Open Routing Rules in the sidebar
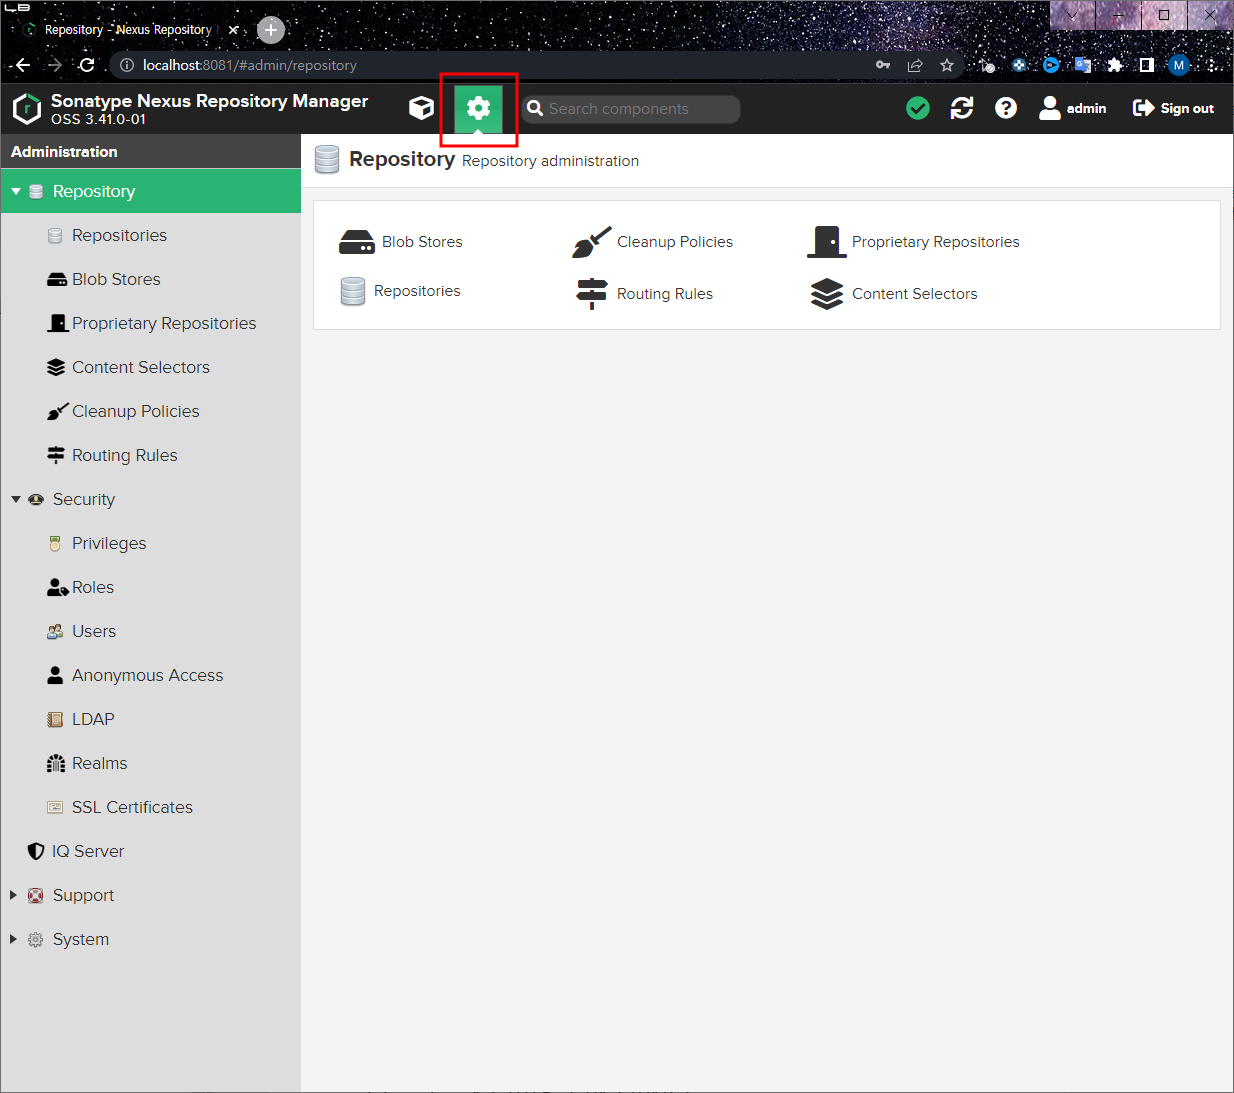 151,455
